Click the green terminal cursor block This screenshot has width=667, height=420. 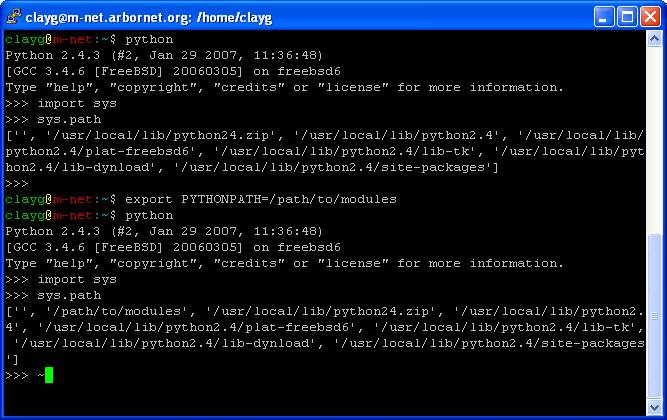click(49, 375)
